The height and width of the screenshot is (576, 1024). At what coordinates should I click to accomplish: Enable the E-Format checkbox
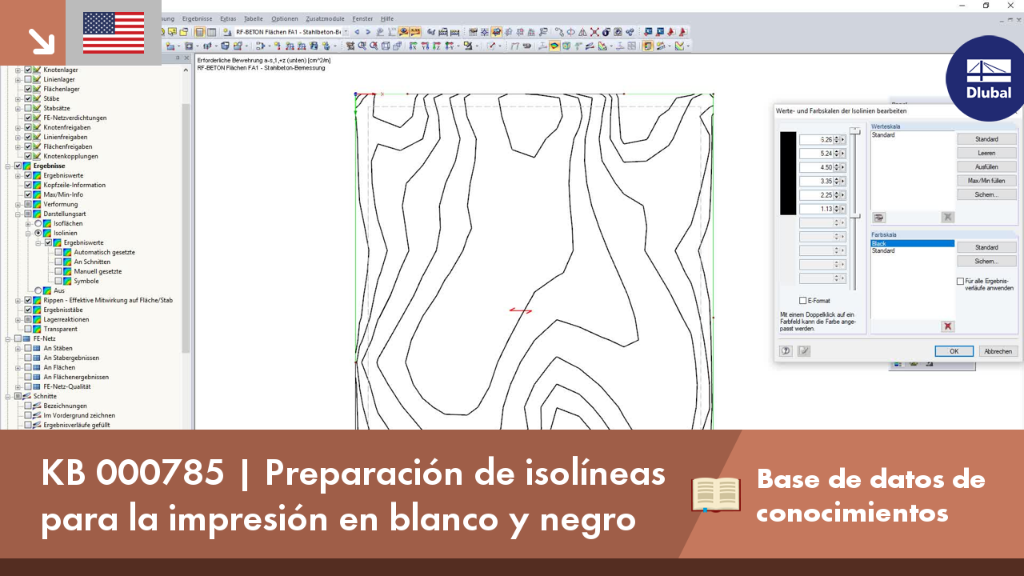pos(803,300)
